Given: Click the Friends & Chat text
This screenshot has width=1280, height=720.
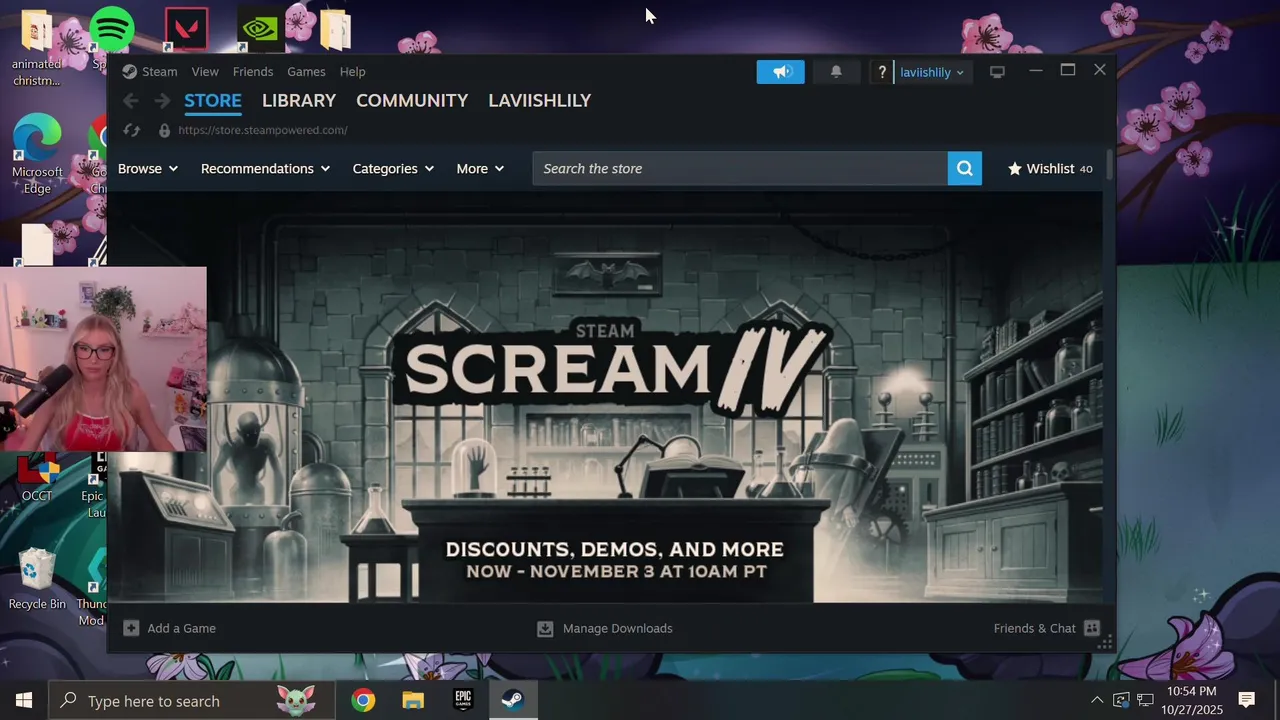Looking at the screenshot, I should [1034, 628].
